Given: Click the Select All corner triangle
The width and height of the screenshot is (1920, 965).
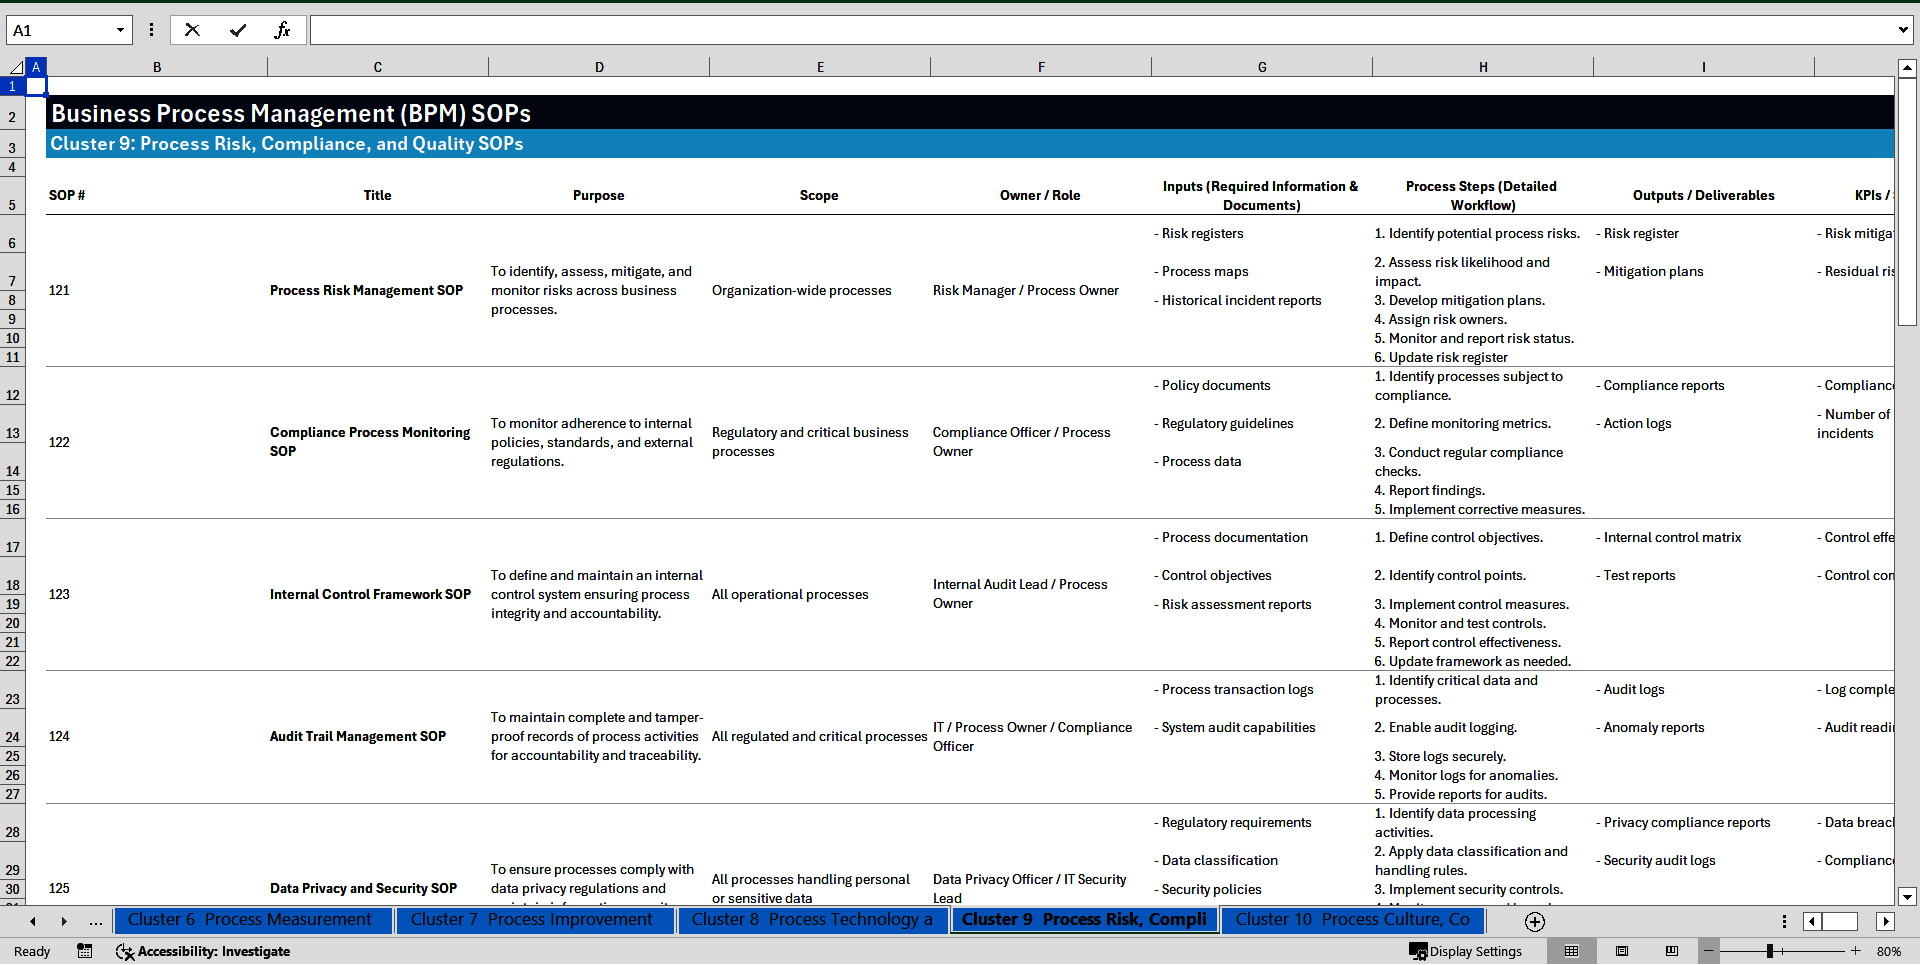Looking at the screenshot, I should pos(15,67).
